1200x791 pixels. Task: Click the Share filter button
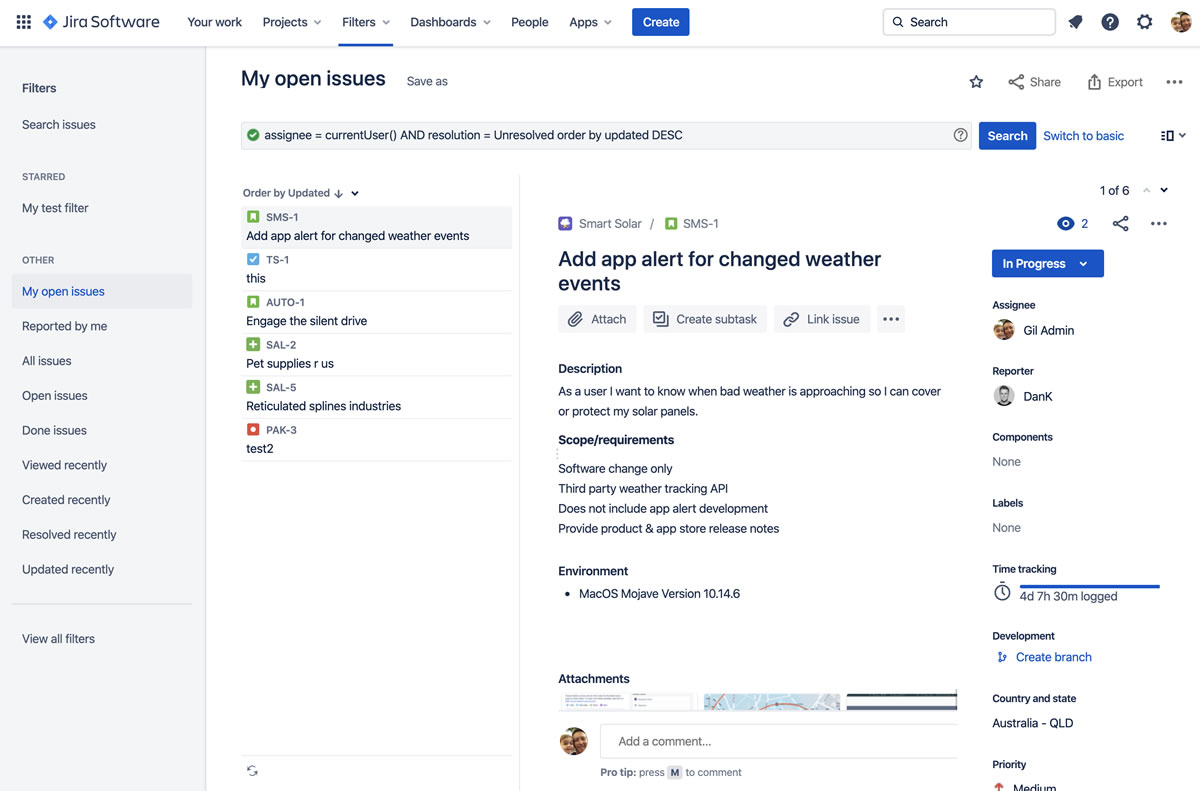click(1034, 82)
